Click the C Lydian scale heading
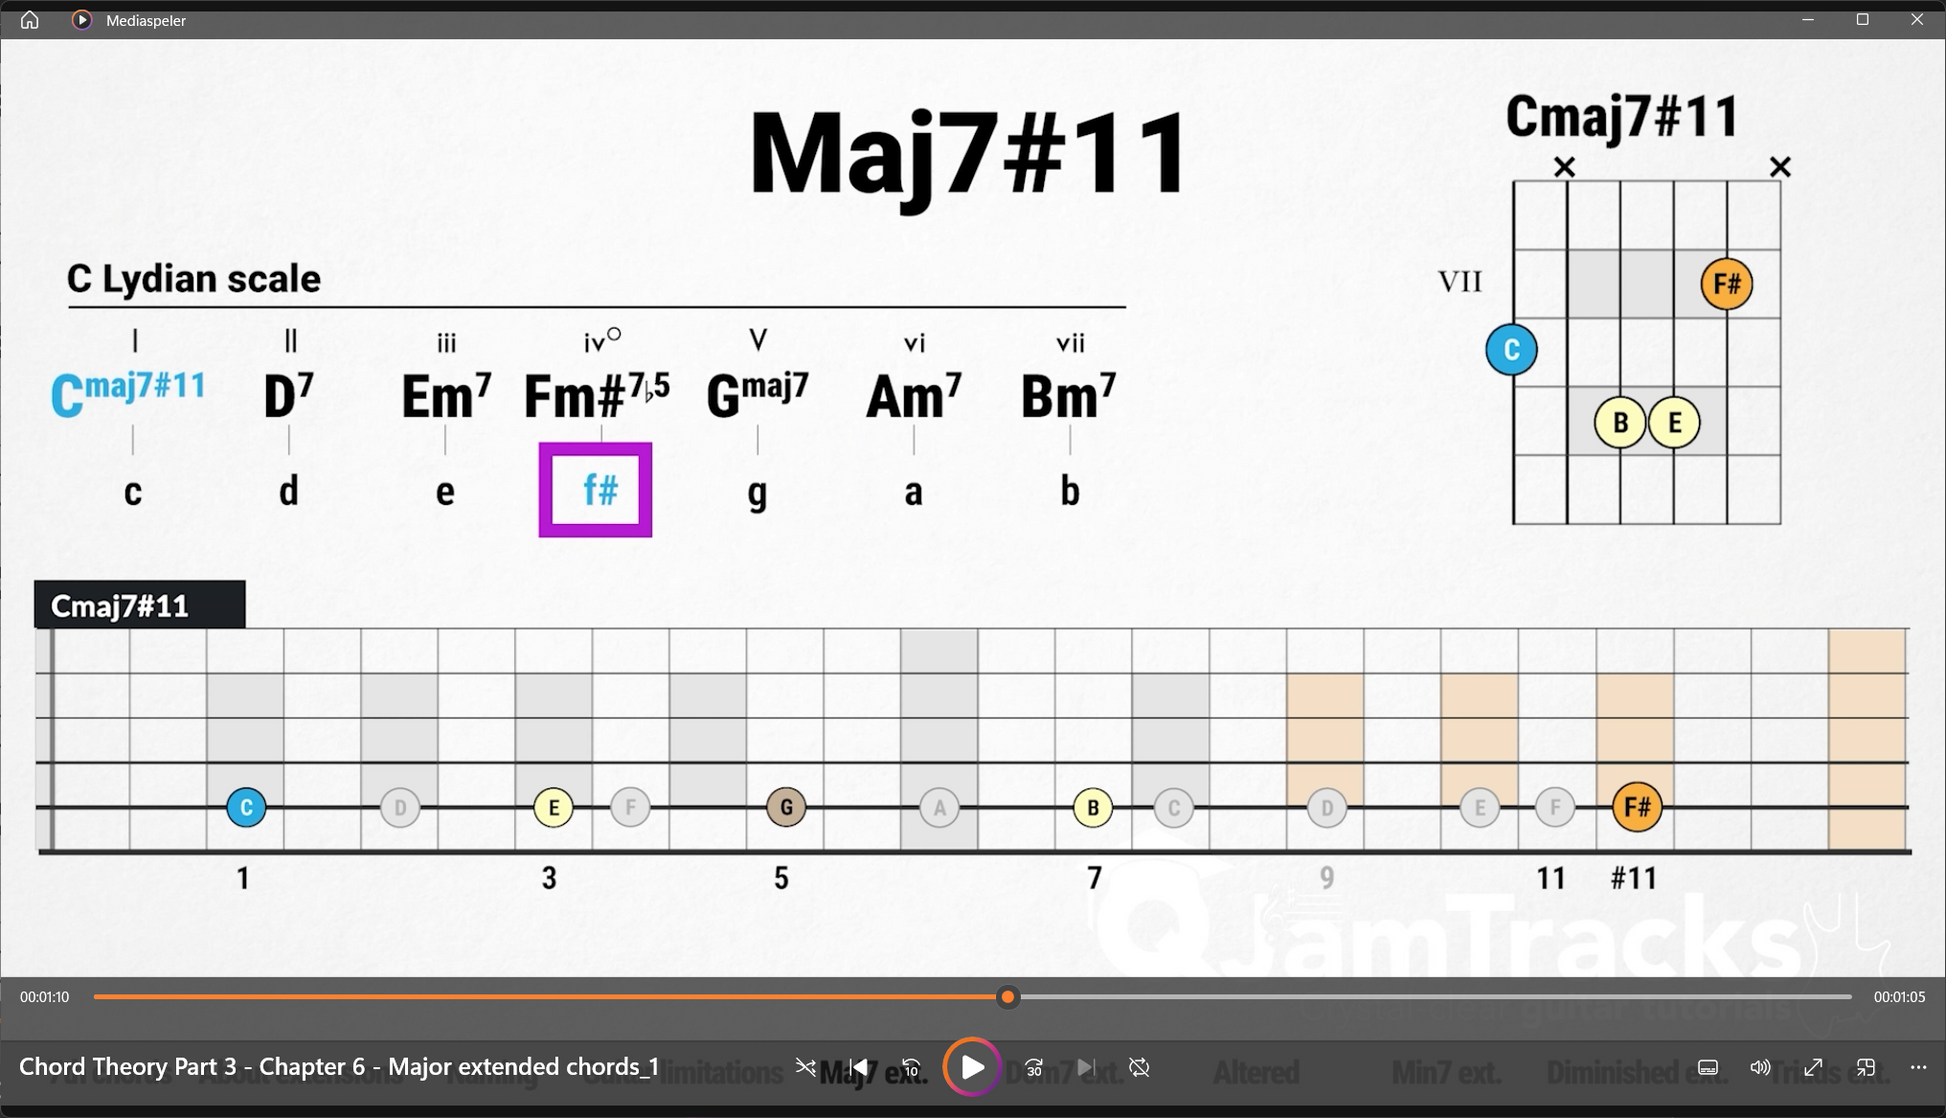Image resolution: width=1946 pixels, height=1118 pixels. pos(194,279)
